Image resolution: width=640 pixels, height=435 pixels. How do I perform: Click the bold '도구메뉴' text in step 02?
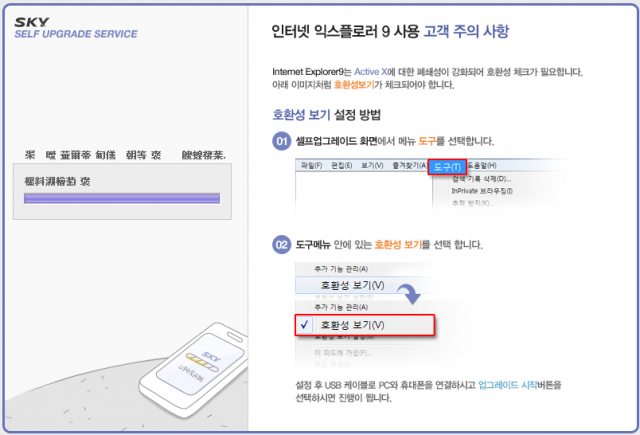(x=313, y=245)
